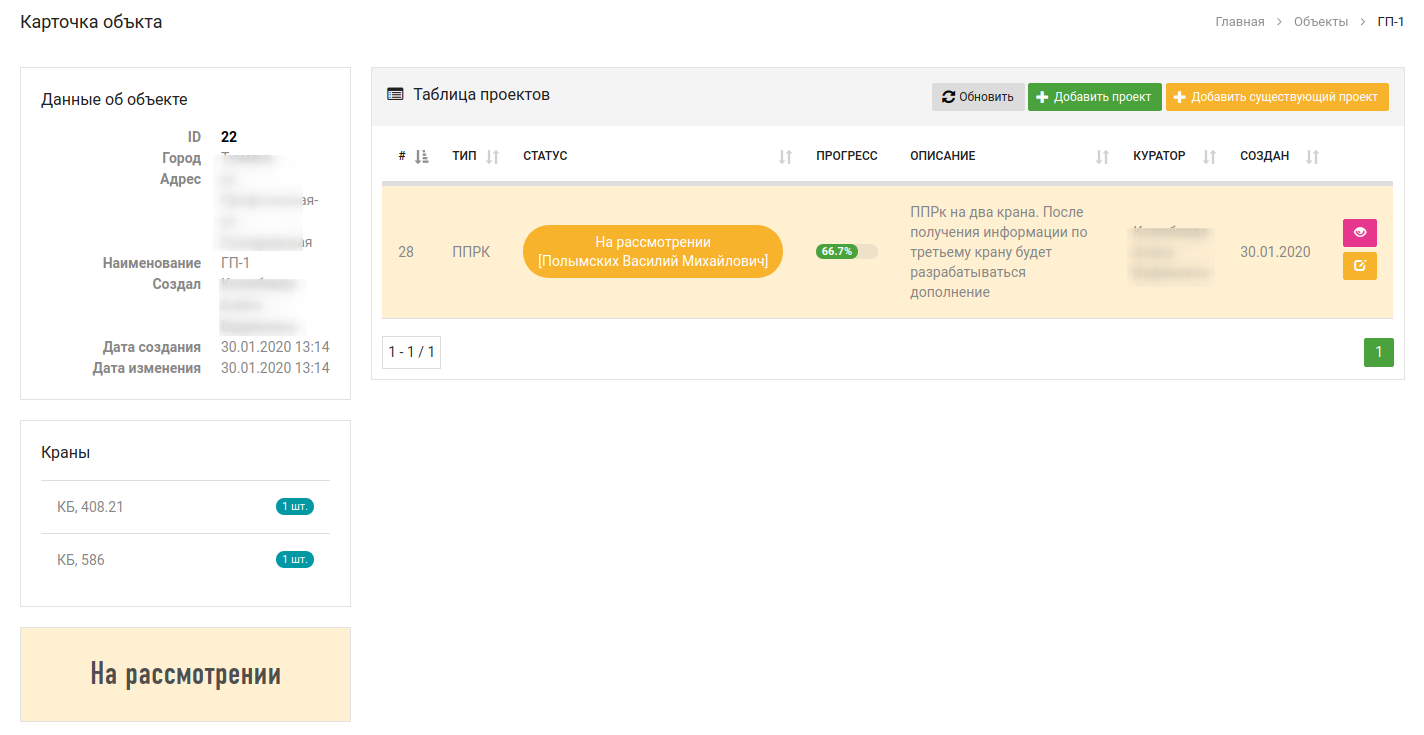
Task: Go to Объекты breadcrumb link
Action: [x=1320, y=22]
